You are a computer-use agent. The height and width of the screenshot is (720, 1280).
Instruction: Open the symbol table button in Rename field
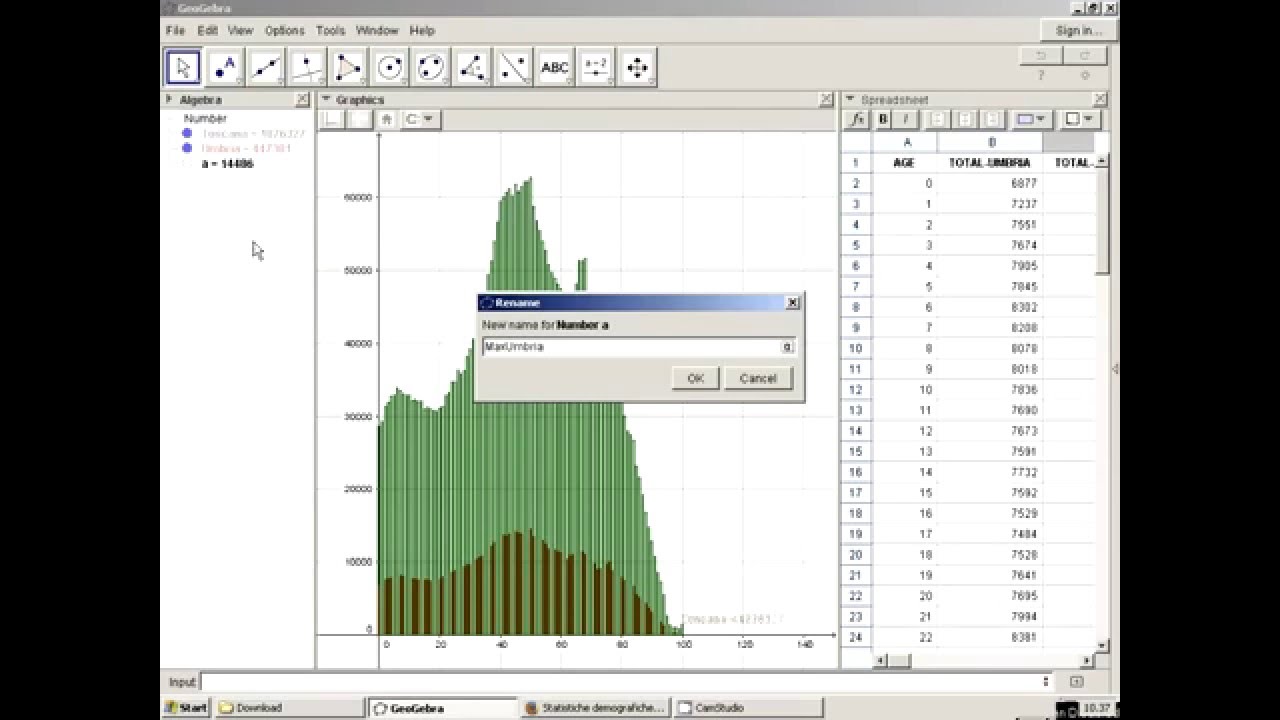click(x=787, y=347)
